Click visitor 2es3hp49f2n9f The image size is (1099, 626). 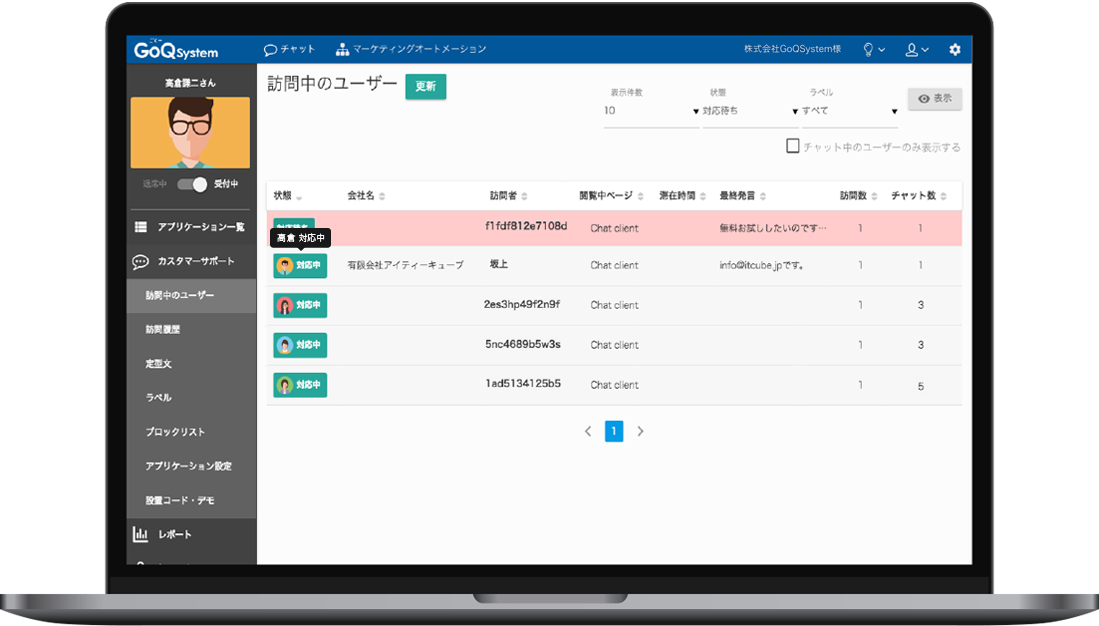pyautogui.click(x=522, y=304)
